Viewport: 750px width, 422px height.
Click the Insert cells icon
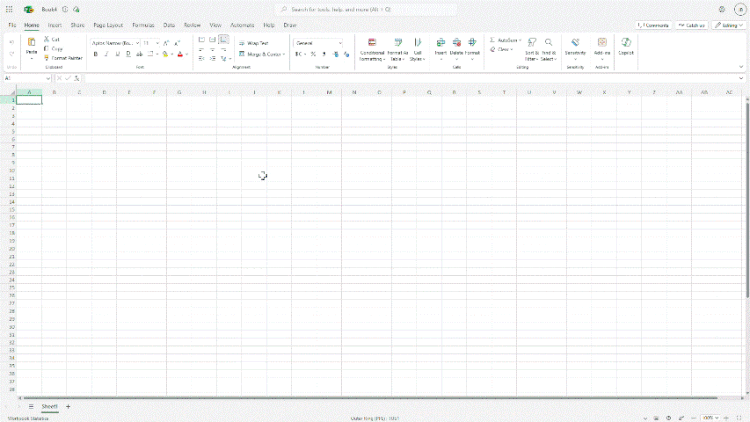(441, 43)
